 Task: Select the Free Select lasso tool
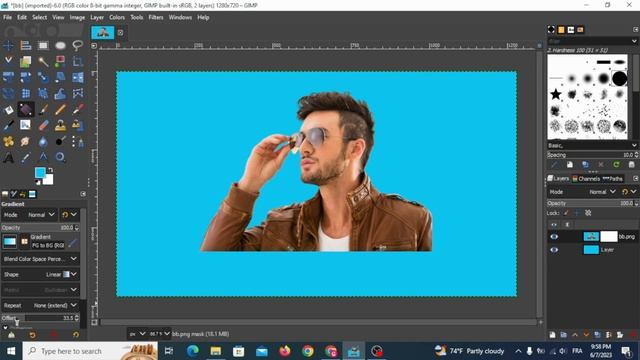tap(78, 45)
